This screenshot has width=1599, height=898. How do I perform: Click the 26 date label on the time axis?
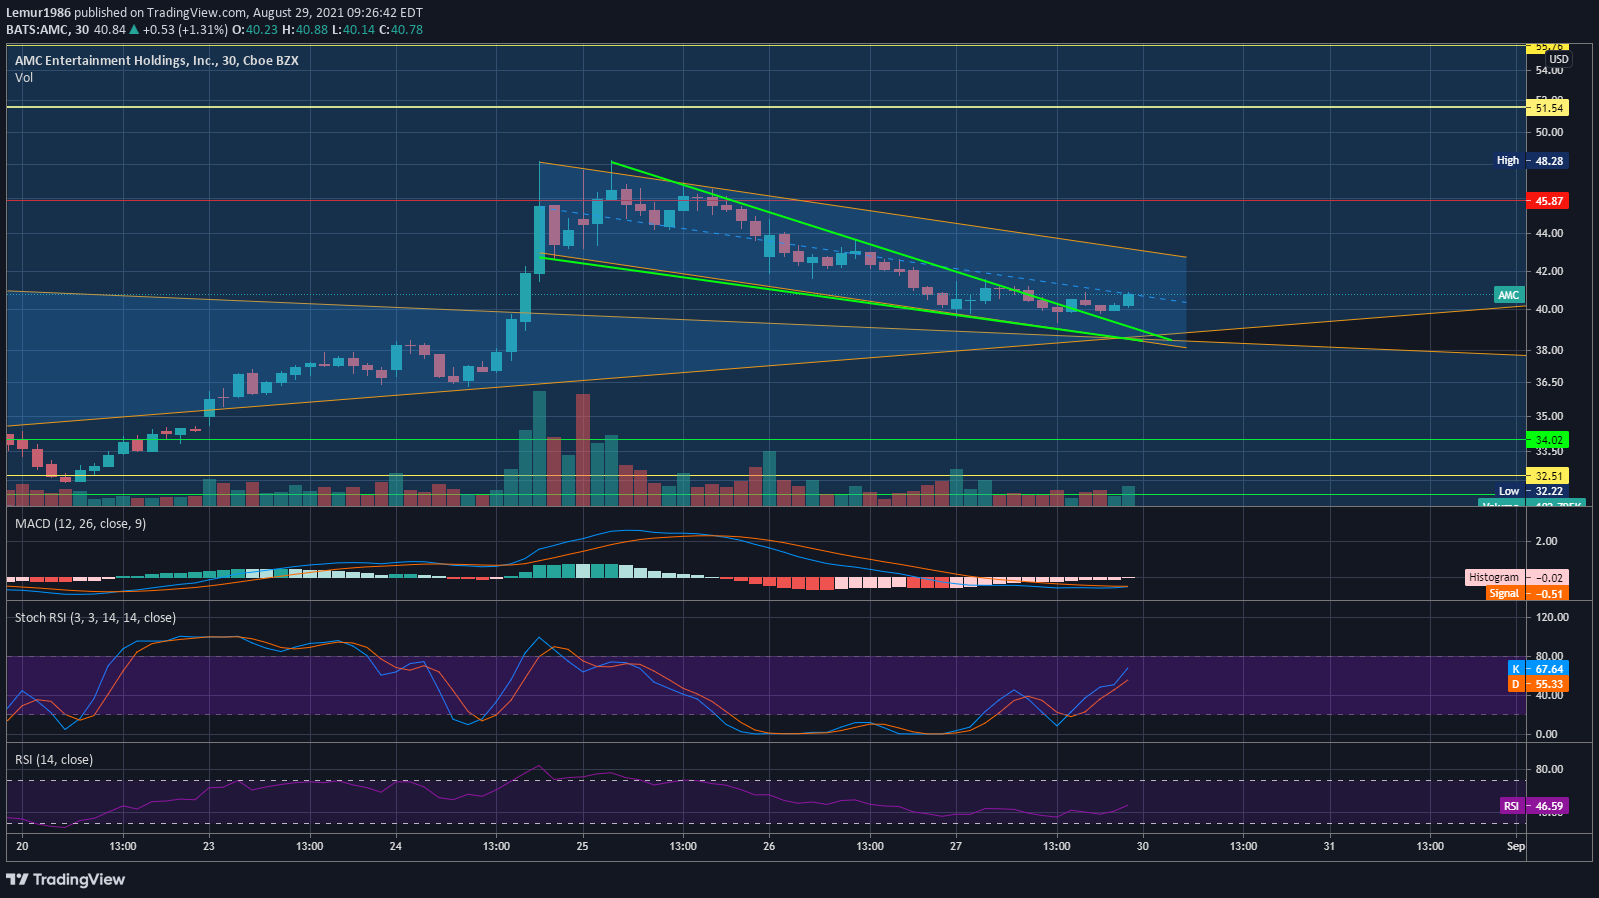click(769, 846)
